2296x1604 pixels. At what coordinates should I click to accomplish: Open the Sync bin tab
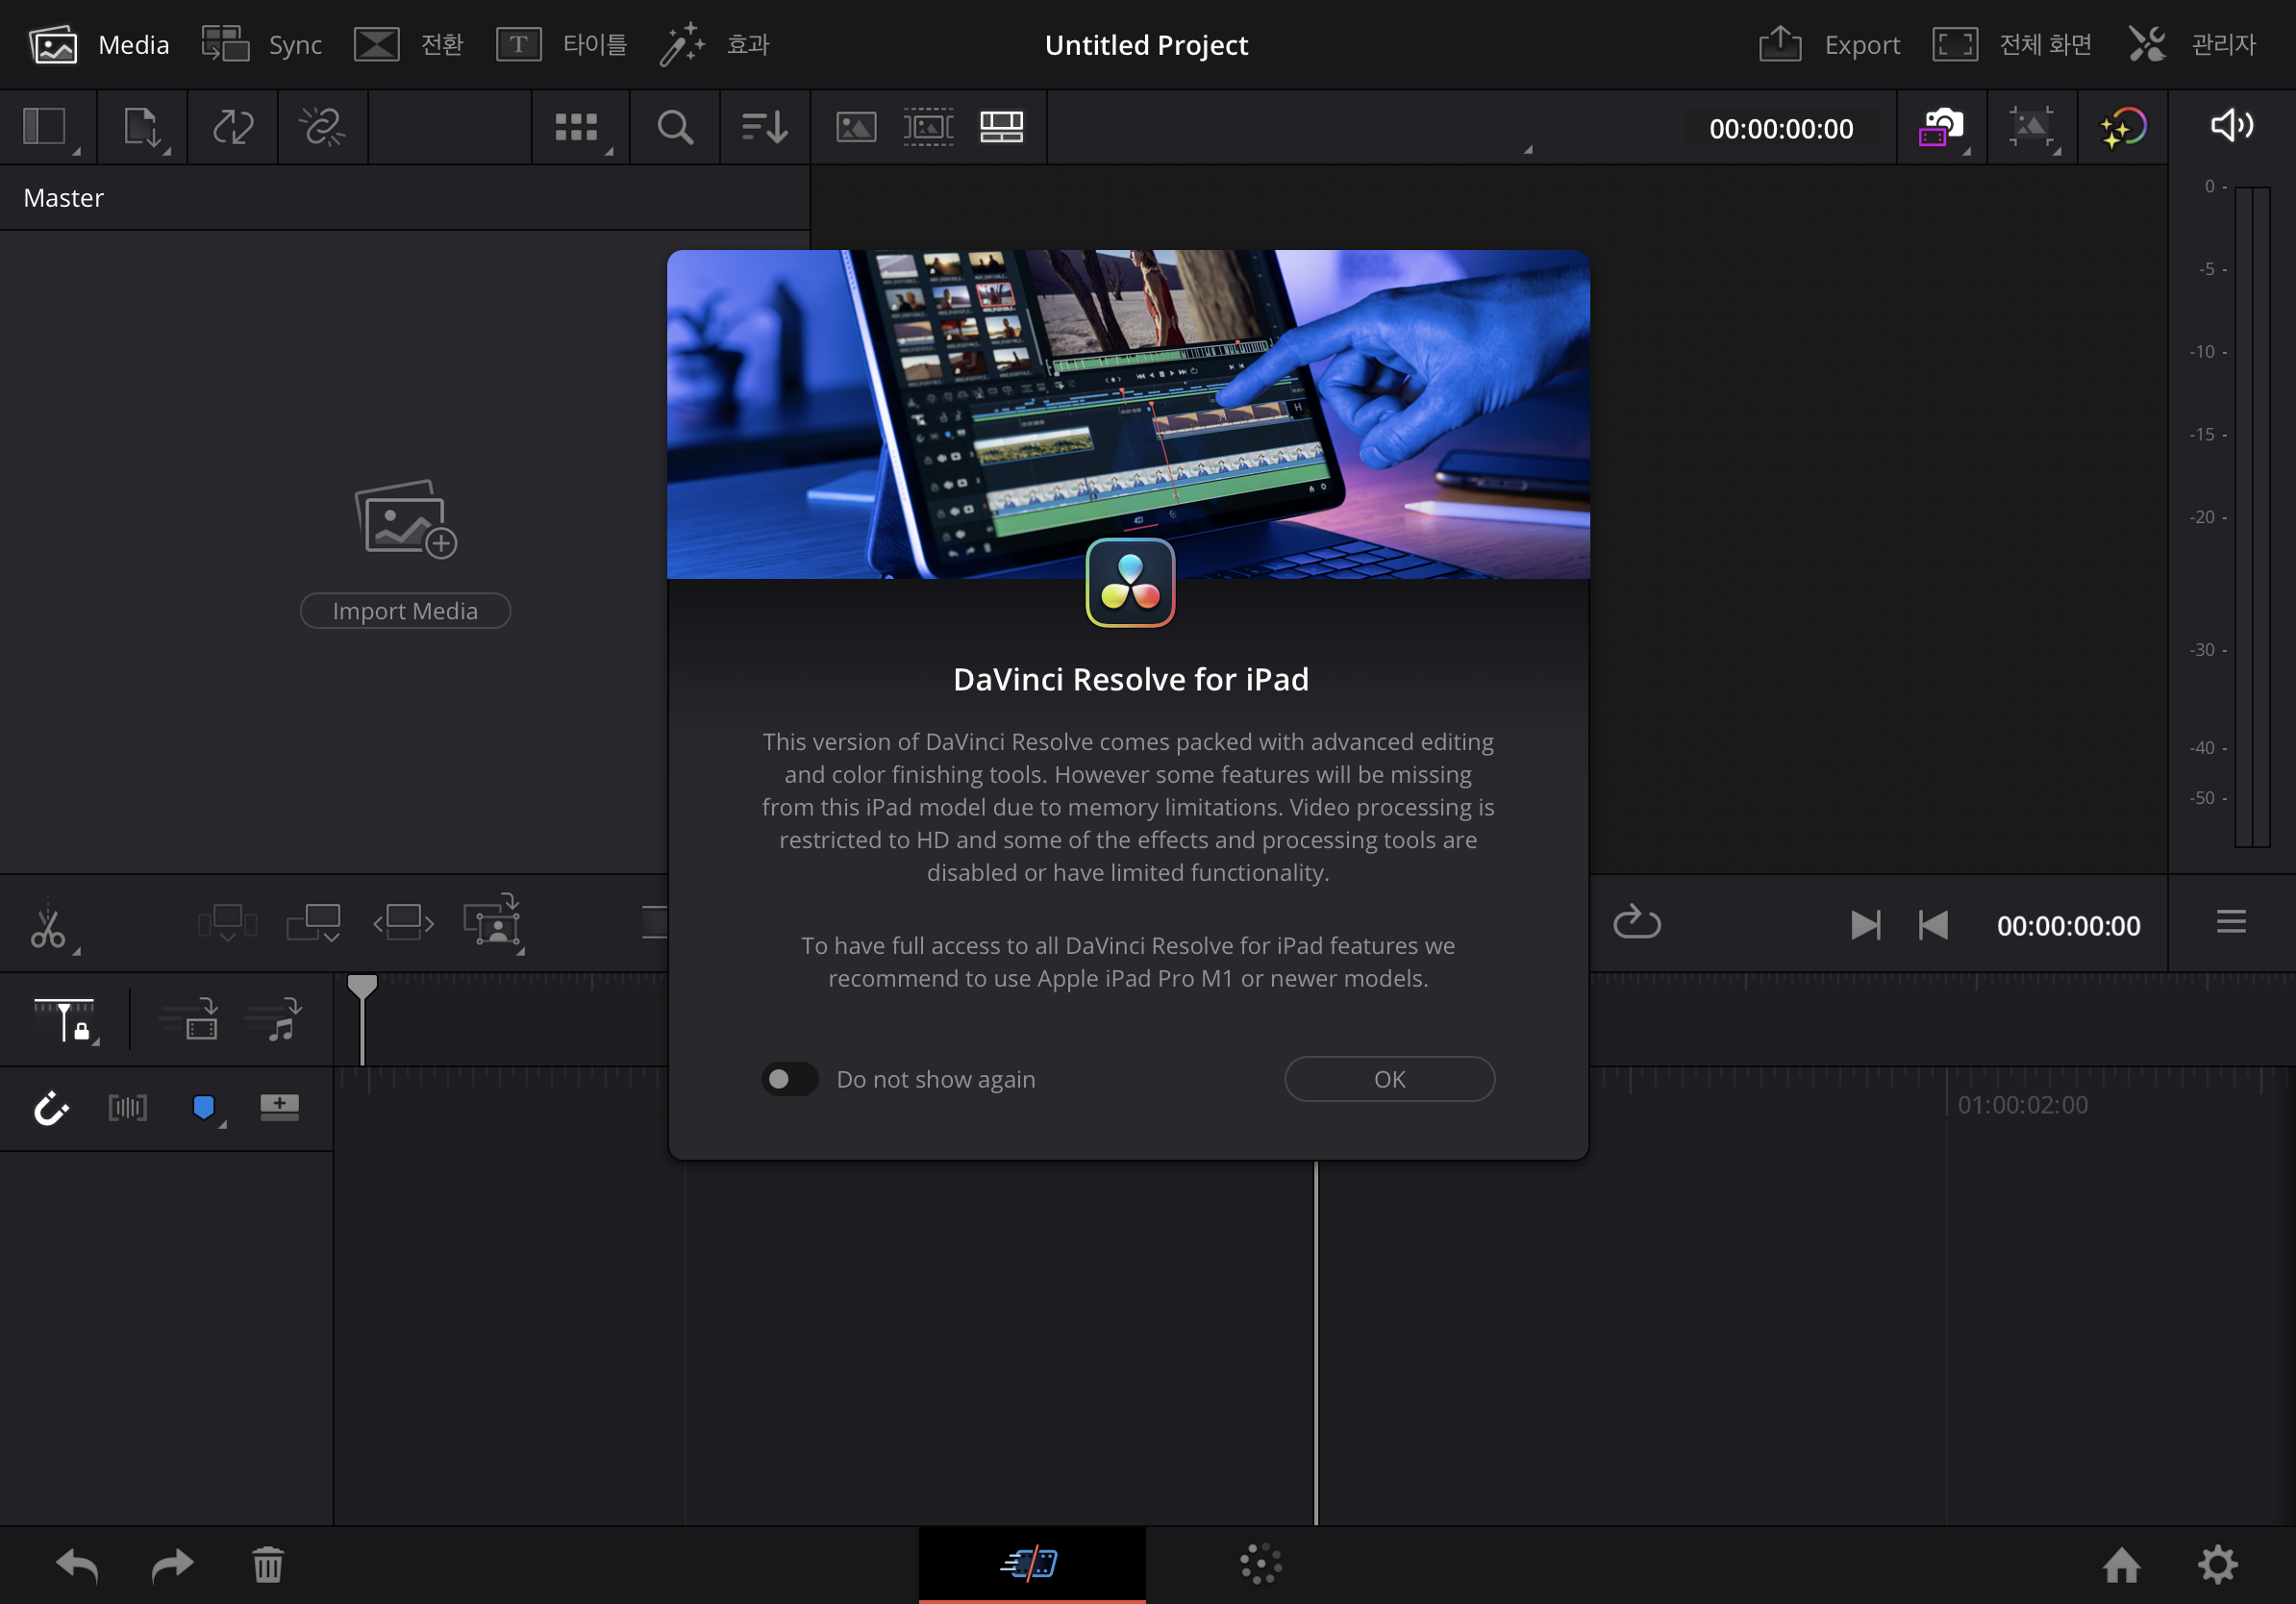(261, 45)
